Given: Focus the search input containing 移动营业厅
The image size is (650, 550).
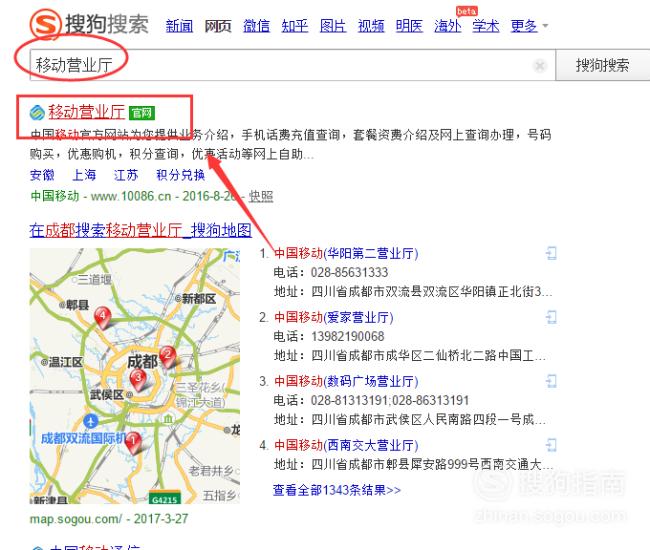Looking at the screenshot, I should (292, 65).
